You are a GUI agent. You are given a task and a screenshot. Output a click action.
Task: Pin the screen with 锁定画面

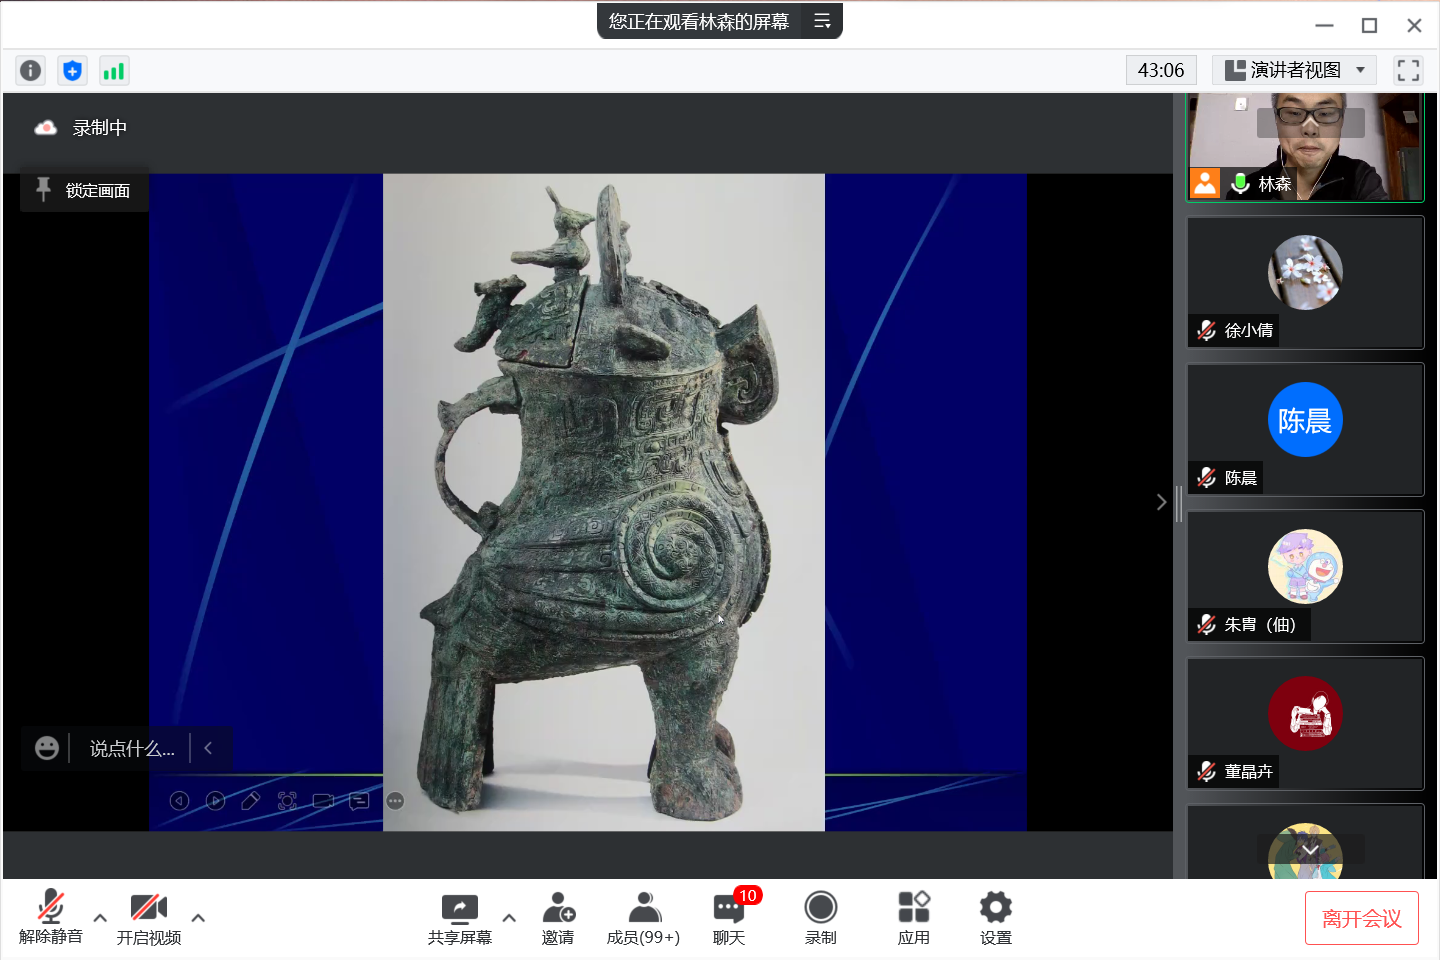[x=85, y=190]
